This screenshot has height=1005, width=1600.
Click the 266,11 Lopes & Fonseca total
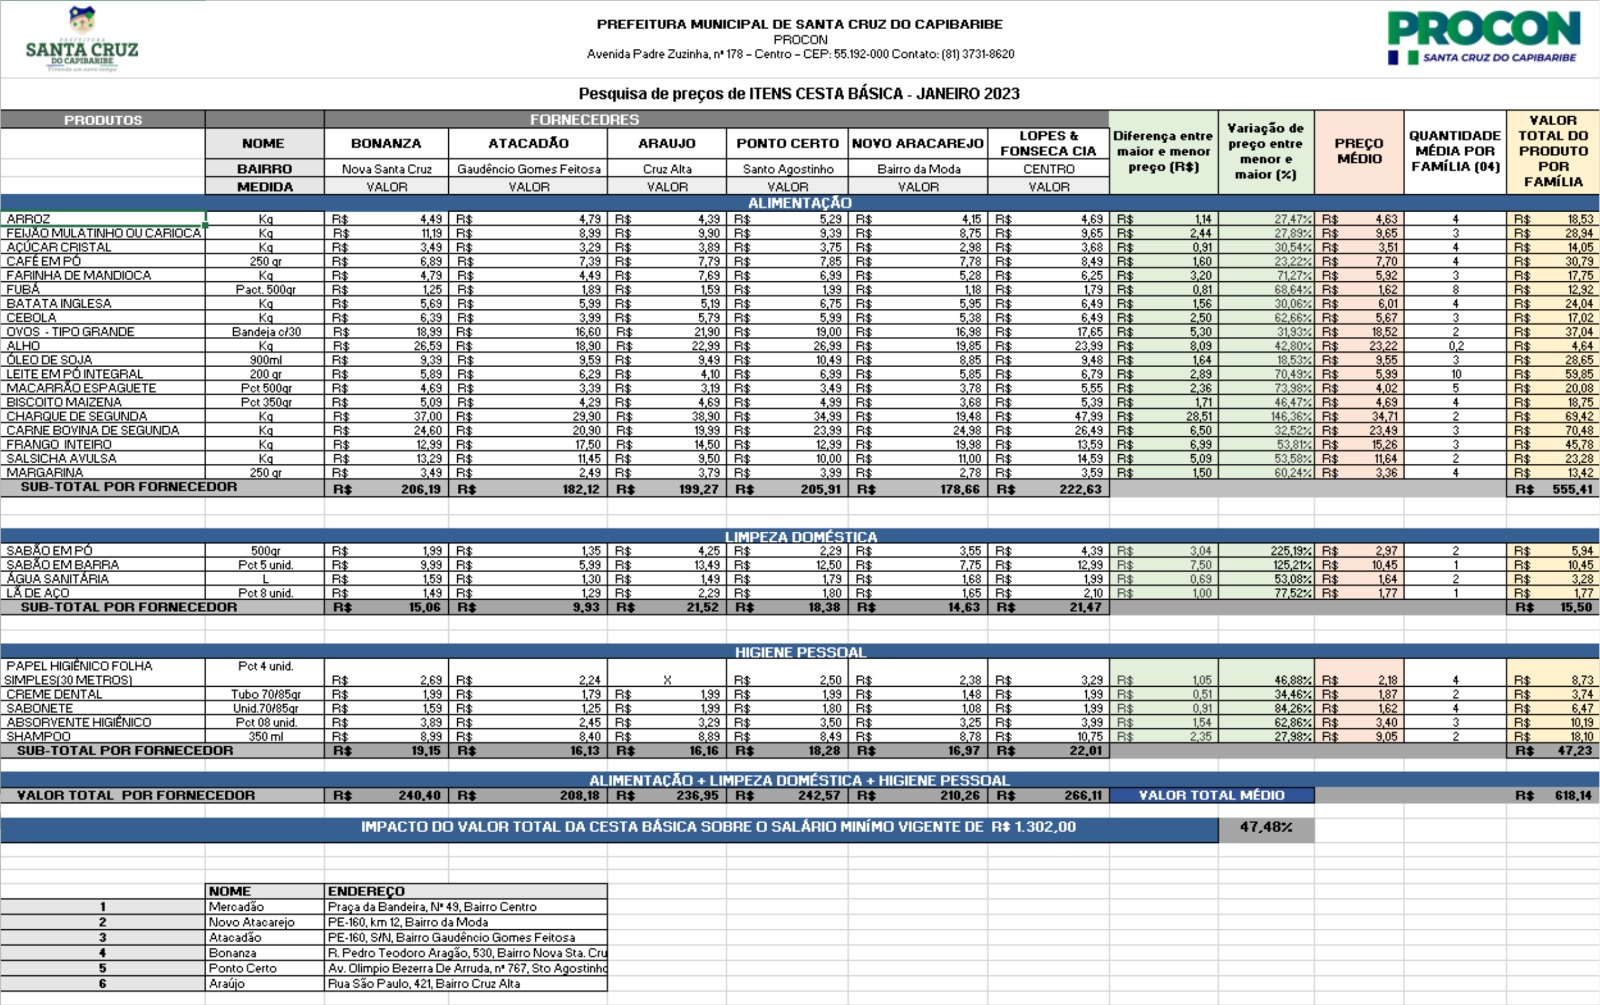pos(1049,795)
